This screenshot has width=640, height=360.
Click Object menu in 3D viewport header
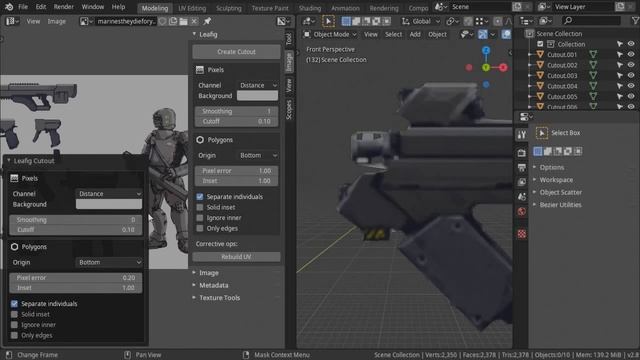[x=437, y=35]
